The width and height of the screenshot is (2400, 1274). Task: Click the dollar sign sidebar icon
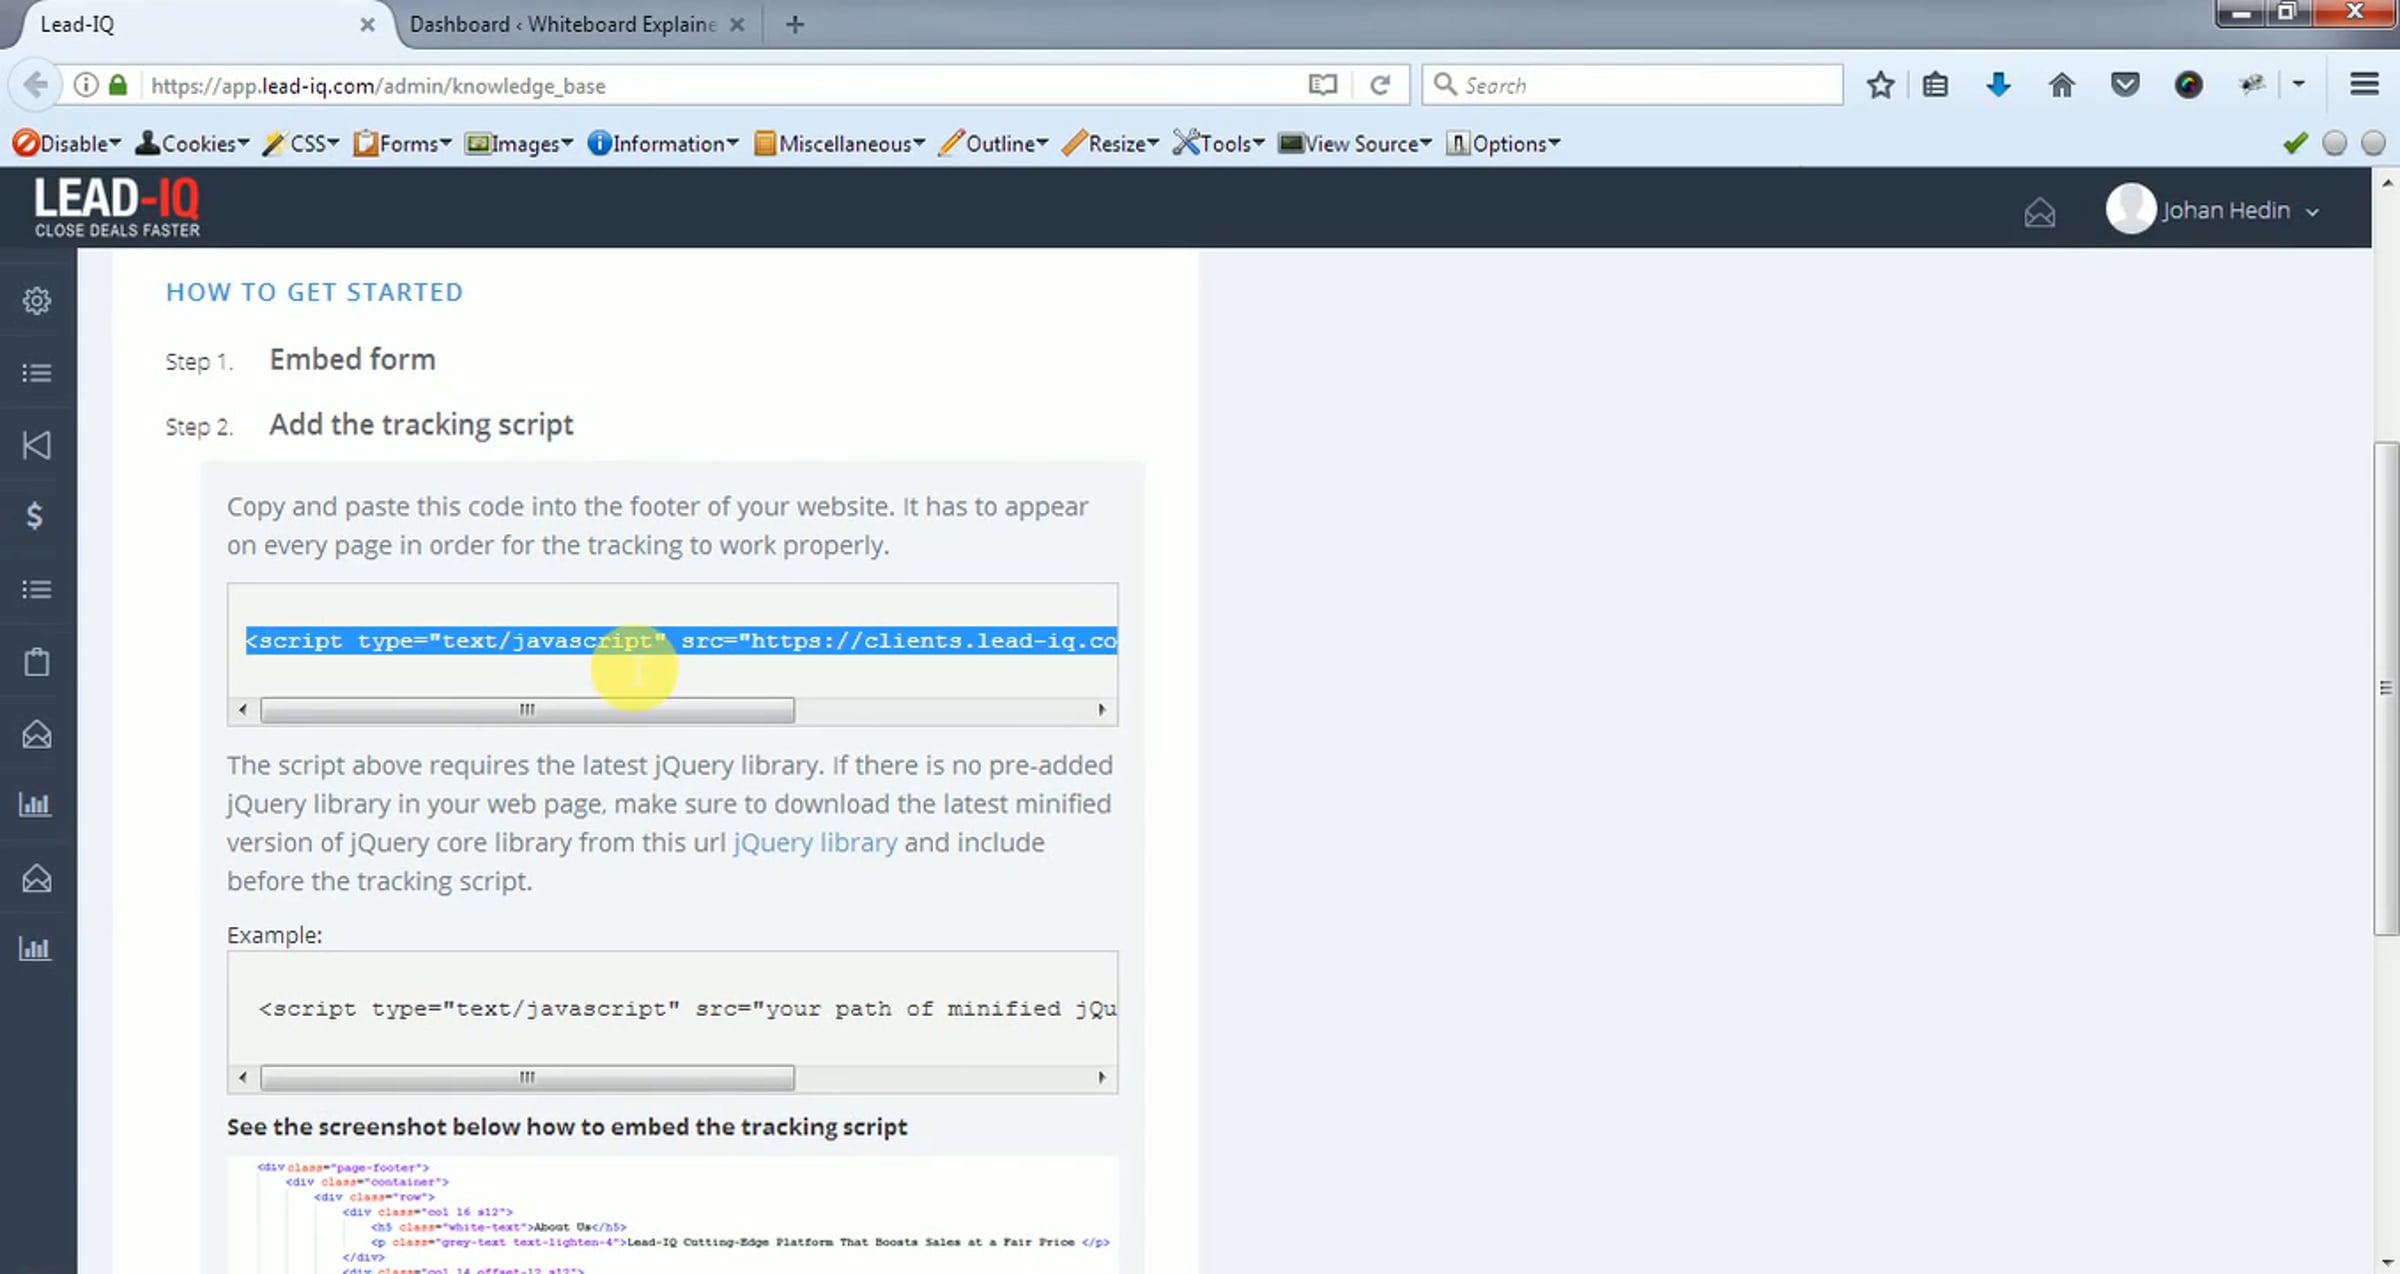(35, 516)
